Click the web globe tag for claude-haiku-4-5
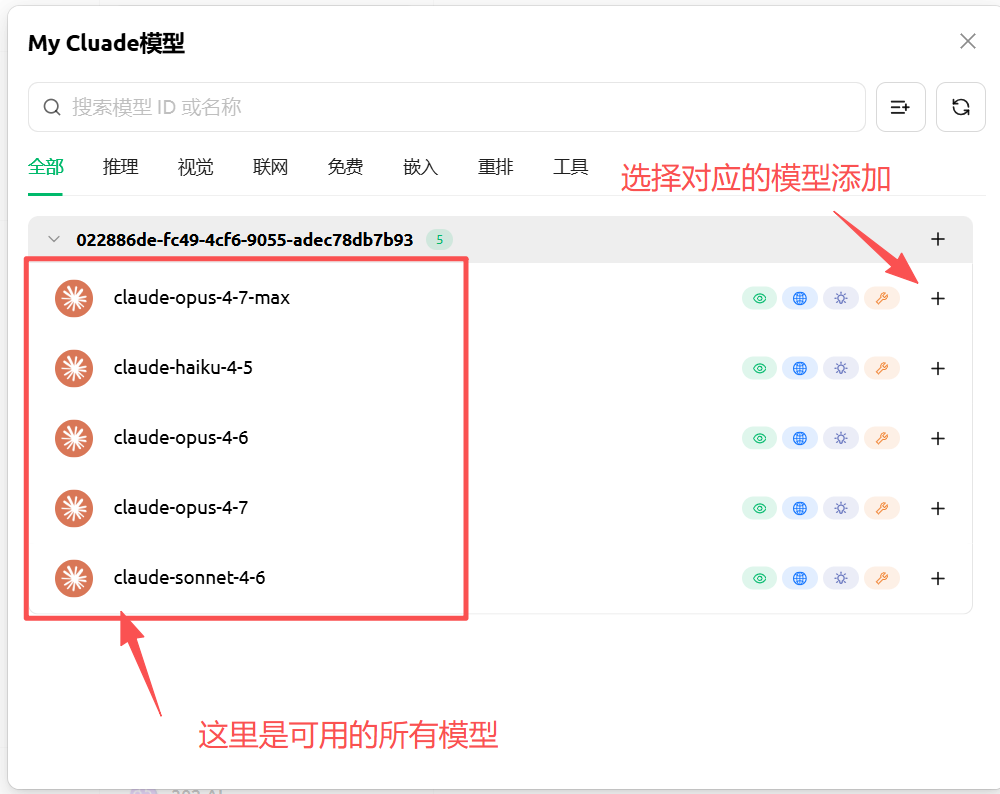Screen dimensions: 1000x794 pyautogui.click(x=800, y=369)
